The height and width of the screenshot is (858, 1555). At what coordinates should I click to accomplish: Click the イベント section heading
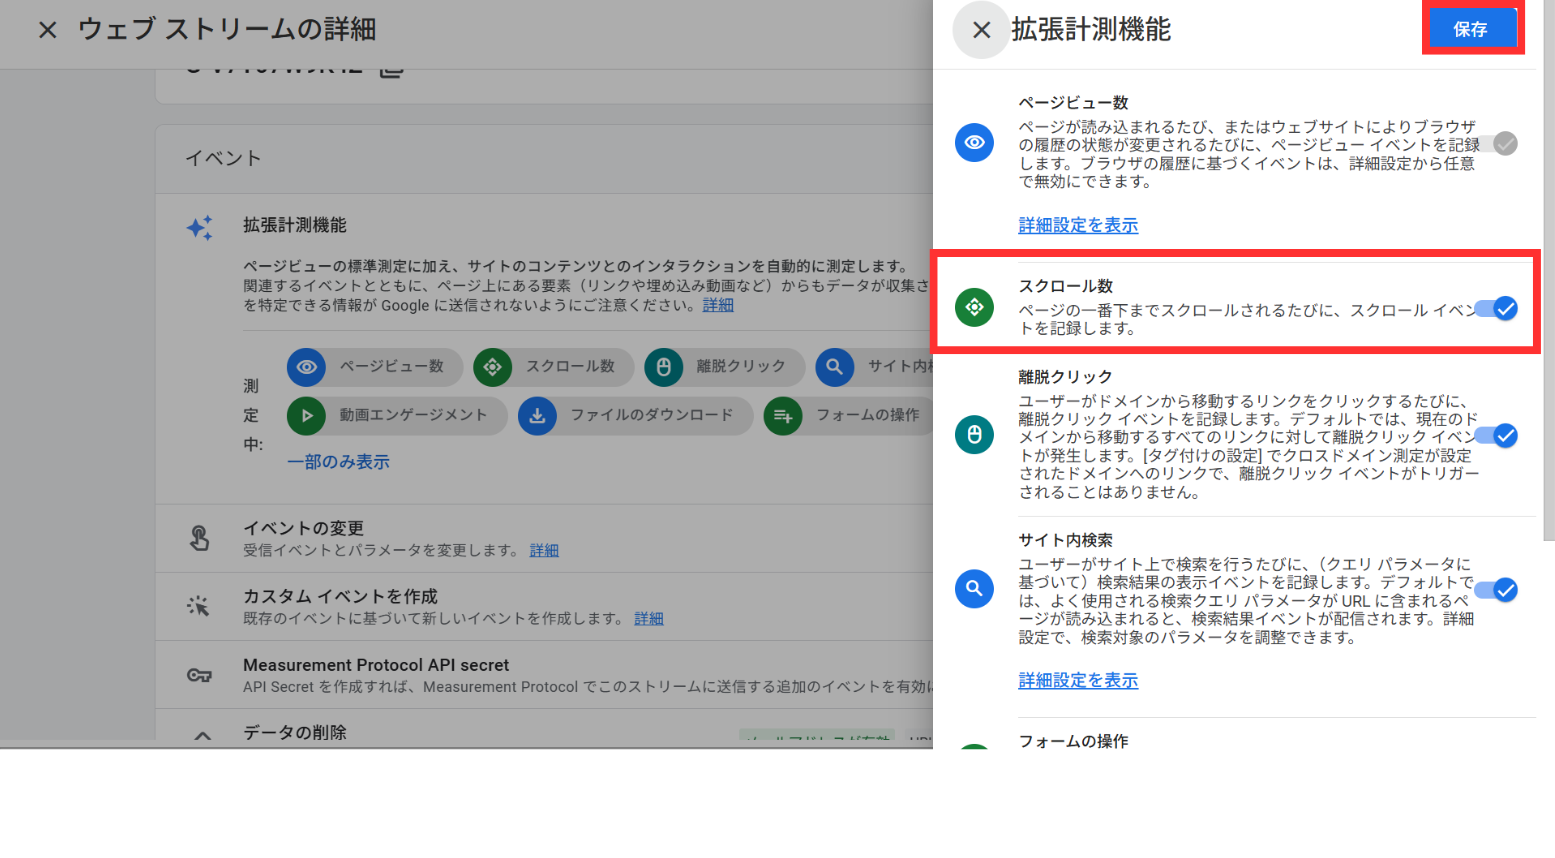tap(223, 158)
